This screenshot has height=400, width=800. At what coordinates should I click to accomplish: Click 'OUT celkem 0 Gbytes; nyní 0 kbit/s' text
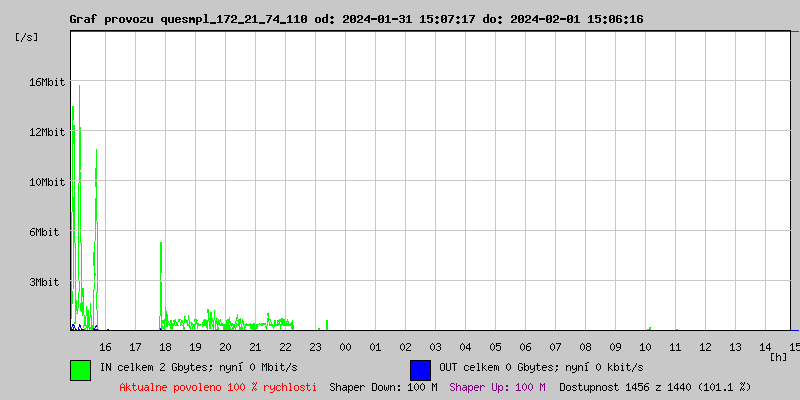(541, 367)
